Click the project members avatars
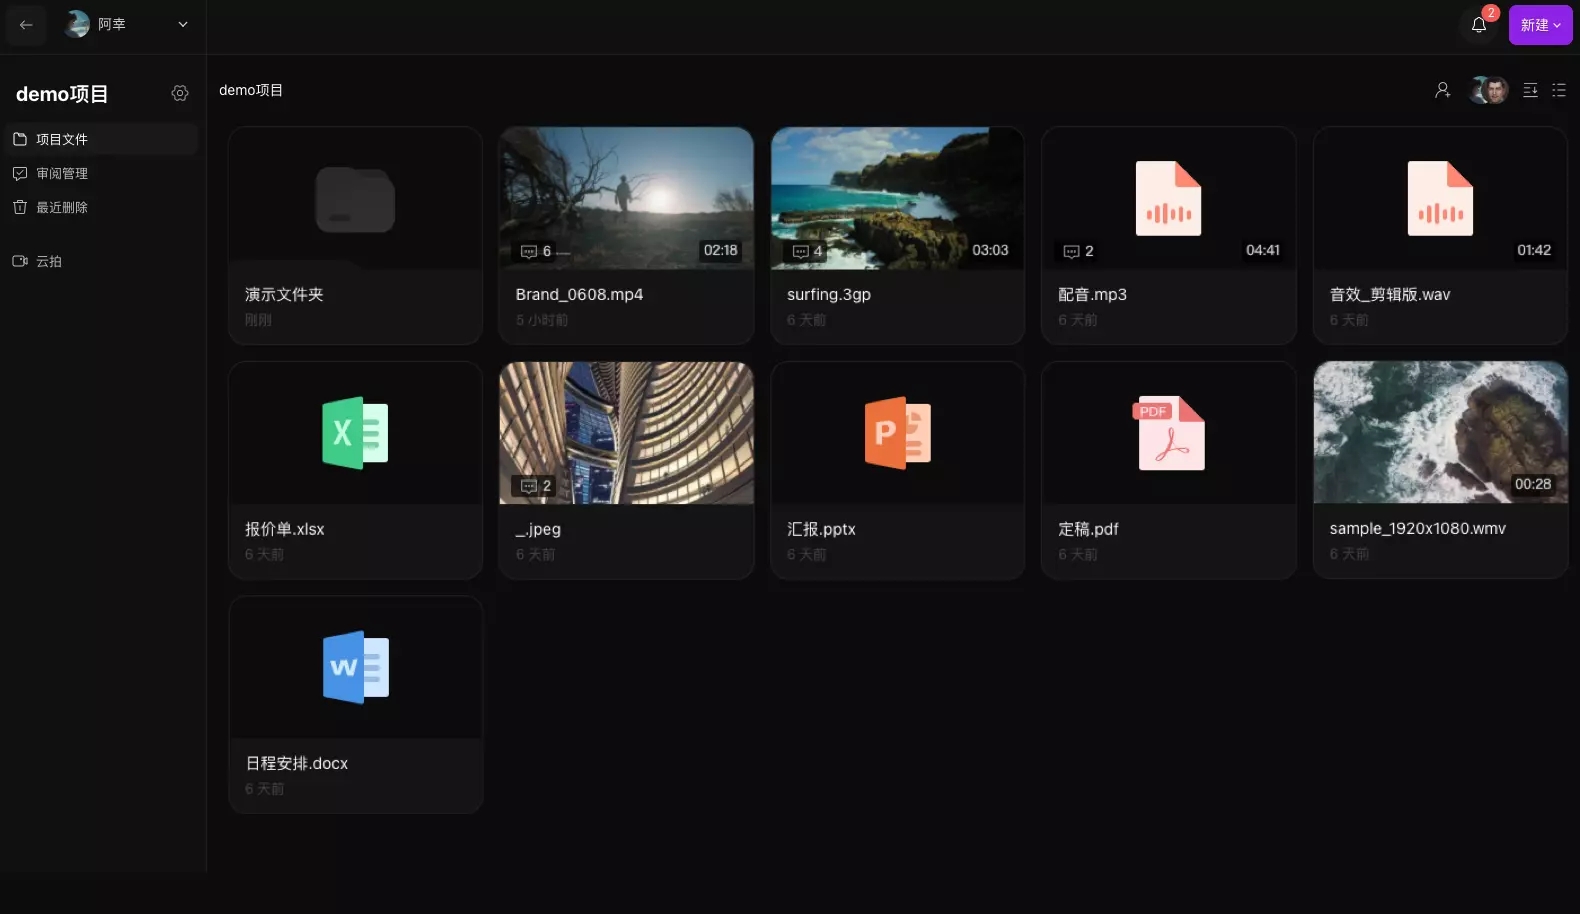Screen dimensions: 1580x914 click(x=1488, y=90)
